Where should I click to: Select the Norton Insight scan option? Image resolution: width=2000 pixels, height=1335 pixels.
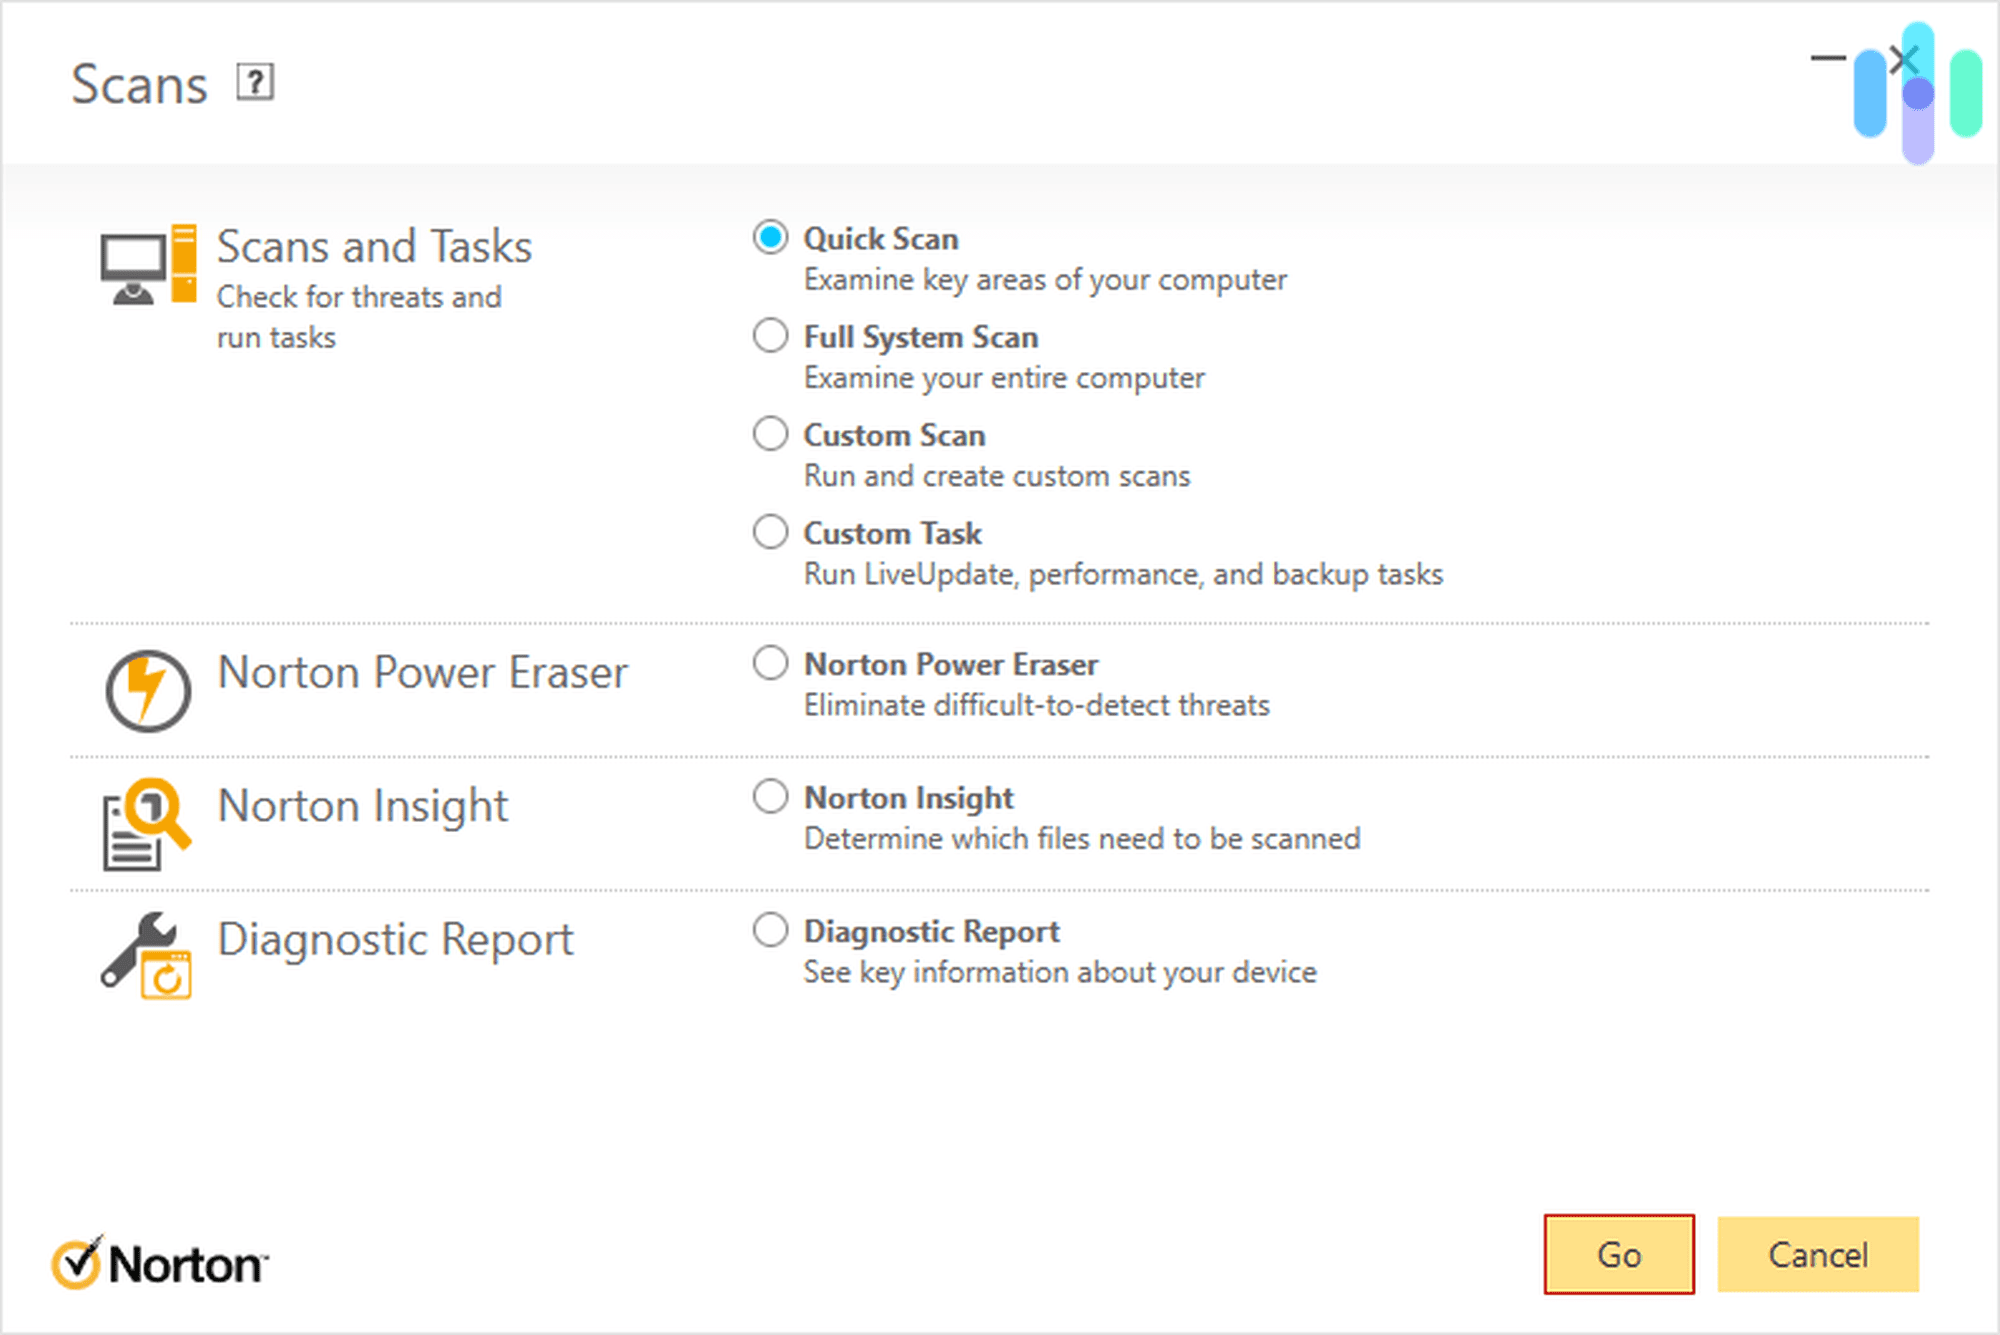click(x=769, y=796)
